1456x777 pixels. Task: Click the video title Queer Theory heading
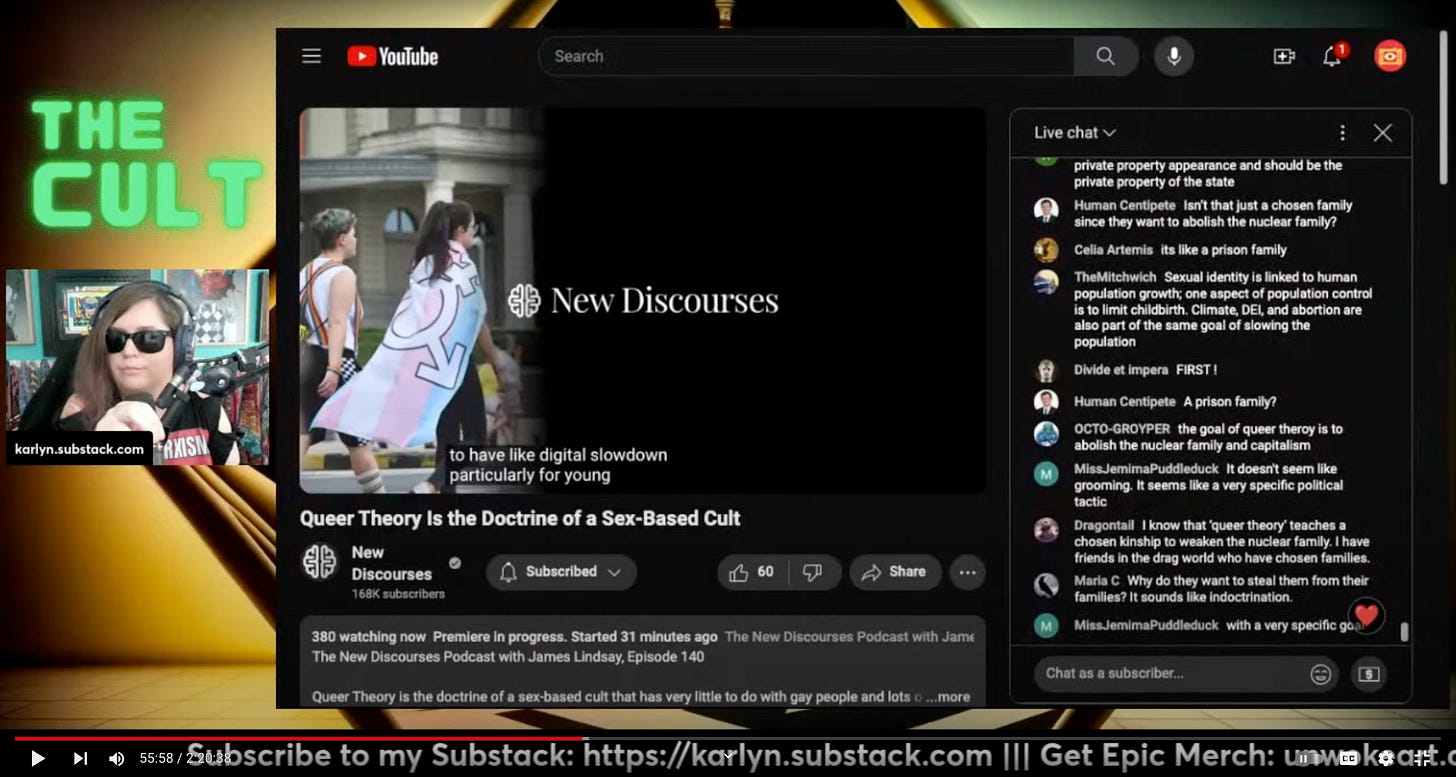pyautogui.click(x=520, y=518)
